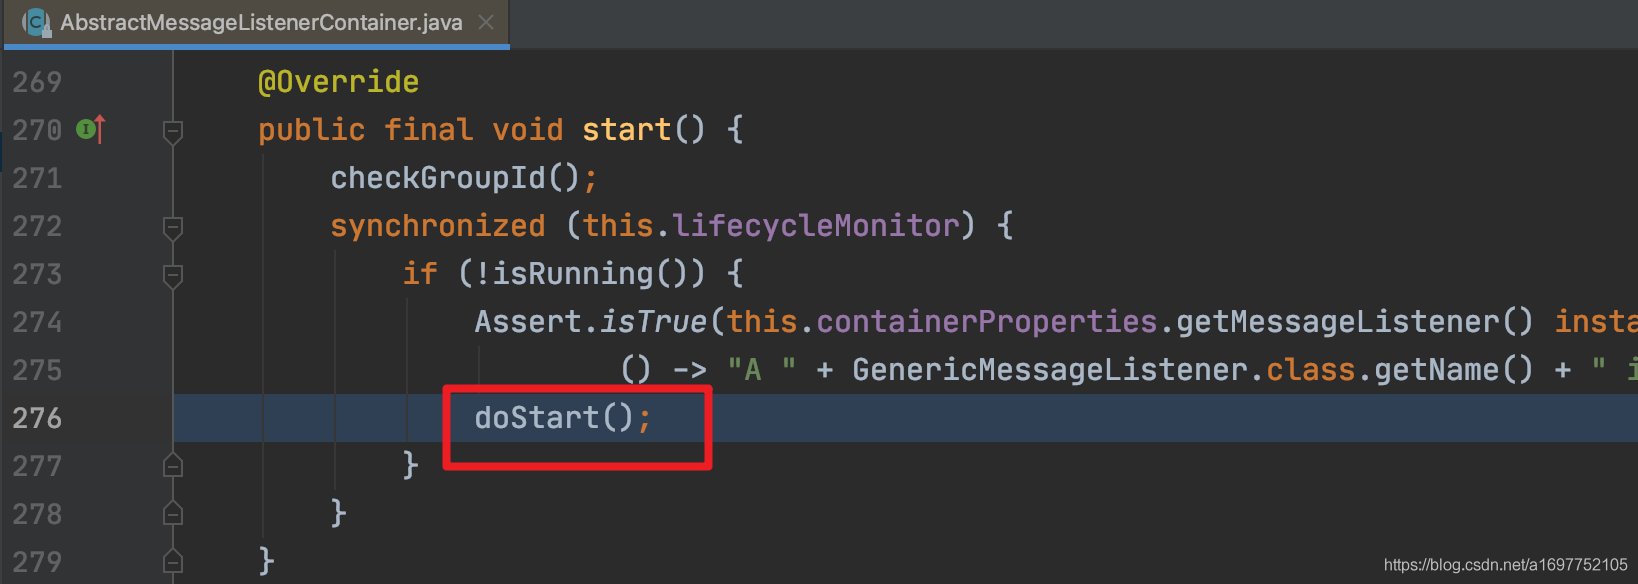The height and width of the screenshot is (584, 1638).
Task: Click the Java class icon on the file tab
Action: coord(36,22)
